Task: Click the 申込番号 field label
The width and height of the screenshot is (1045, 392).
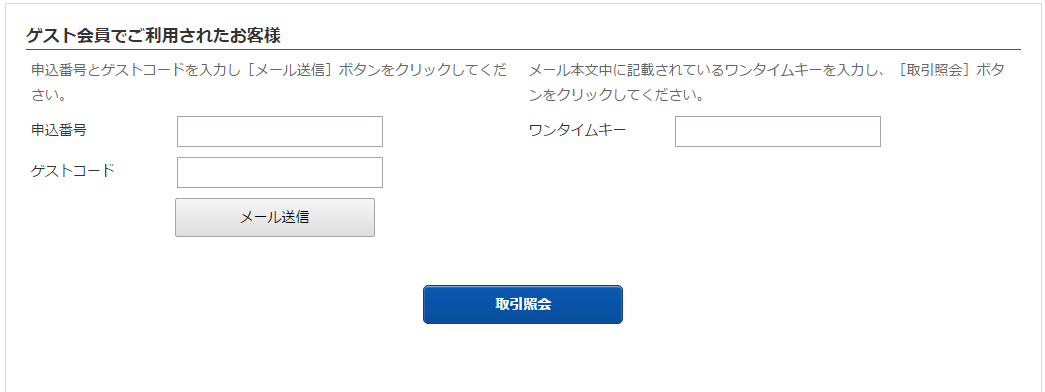Action: tap(59, 130)
